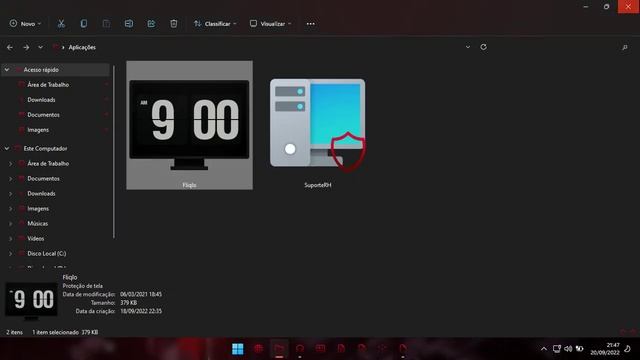
Task: Expand Documentos under Este Computador
Action: coord(11,179)
